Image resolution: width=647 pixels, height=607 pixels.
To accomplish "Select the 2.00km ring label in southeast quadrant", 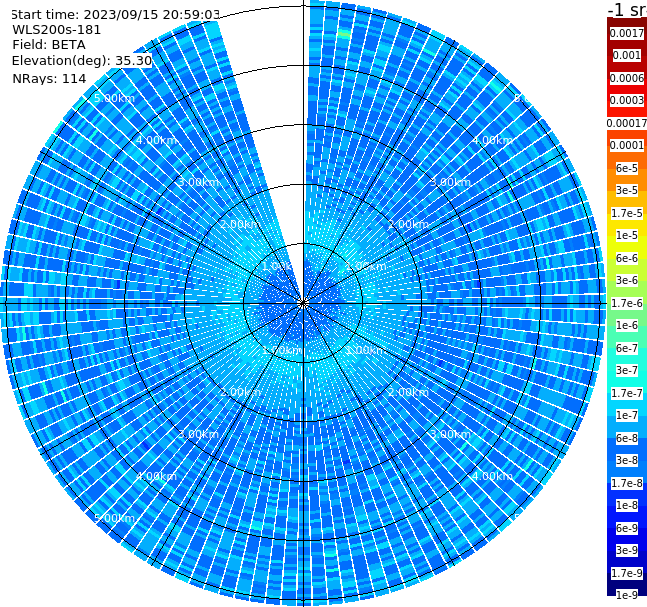I will pyautogui.click(x=408, y=392).
